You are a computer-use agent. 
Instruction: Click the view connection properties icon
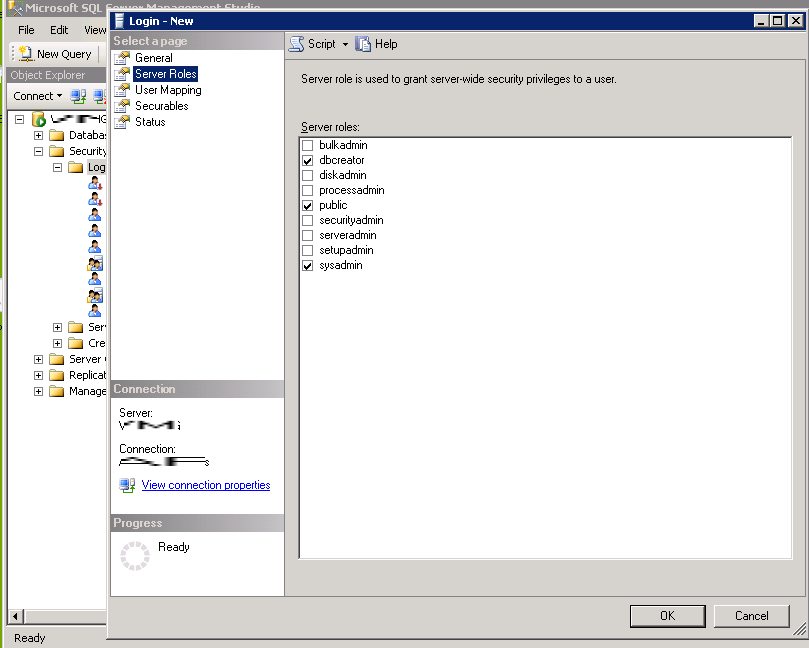point(127,485)
